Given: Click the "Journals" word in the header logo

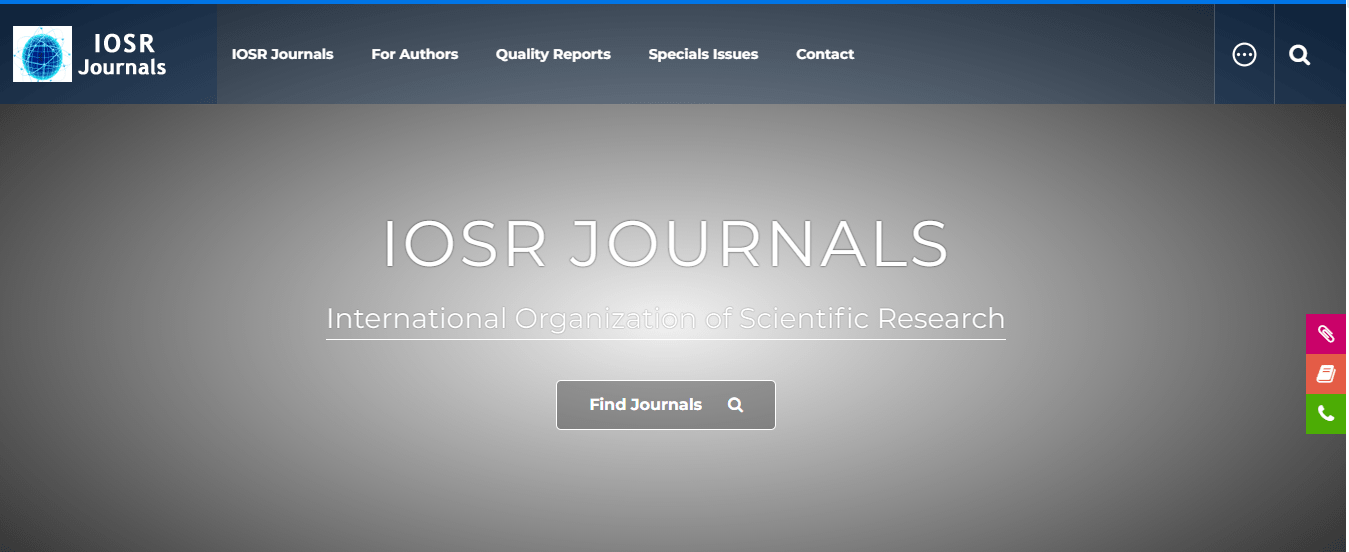Looking at the screenshot, I should click(122, 68).
